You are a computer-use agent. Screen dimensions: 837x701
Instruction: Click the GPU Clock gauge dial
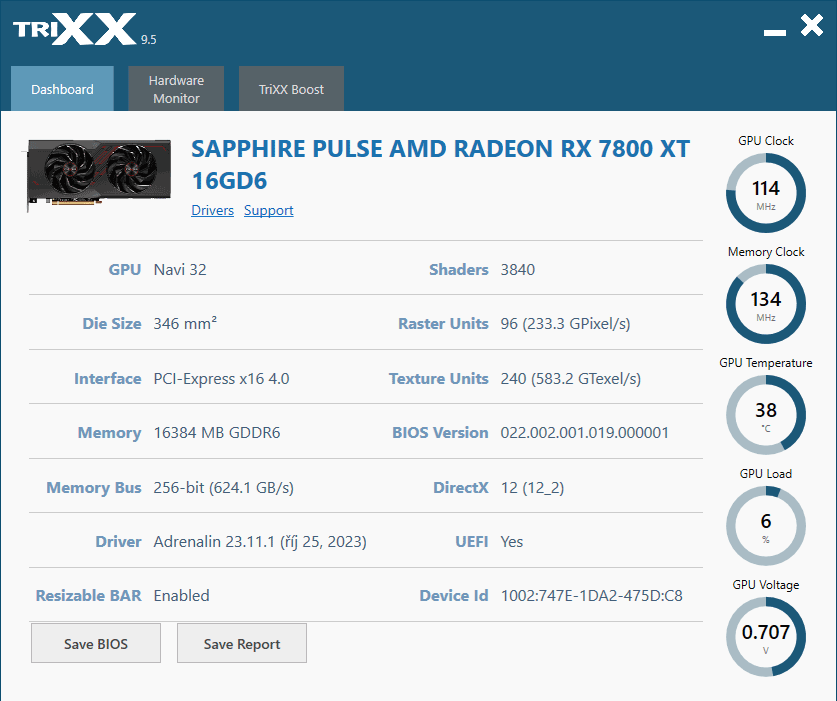pos(765,192)
